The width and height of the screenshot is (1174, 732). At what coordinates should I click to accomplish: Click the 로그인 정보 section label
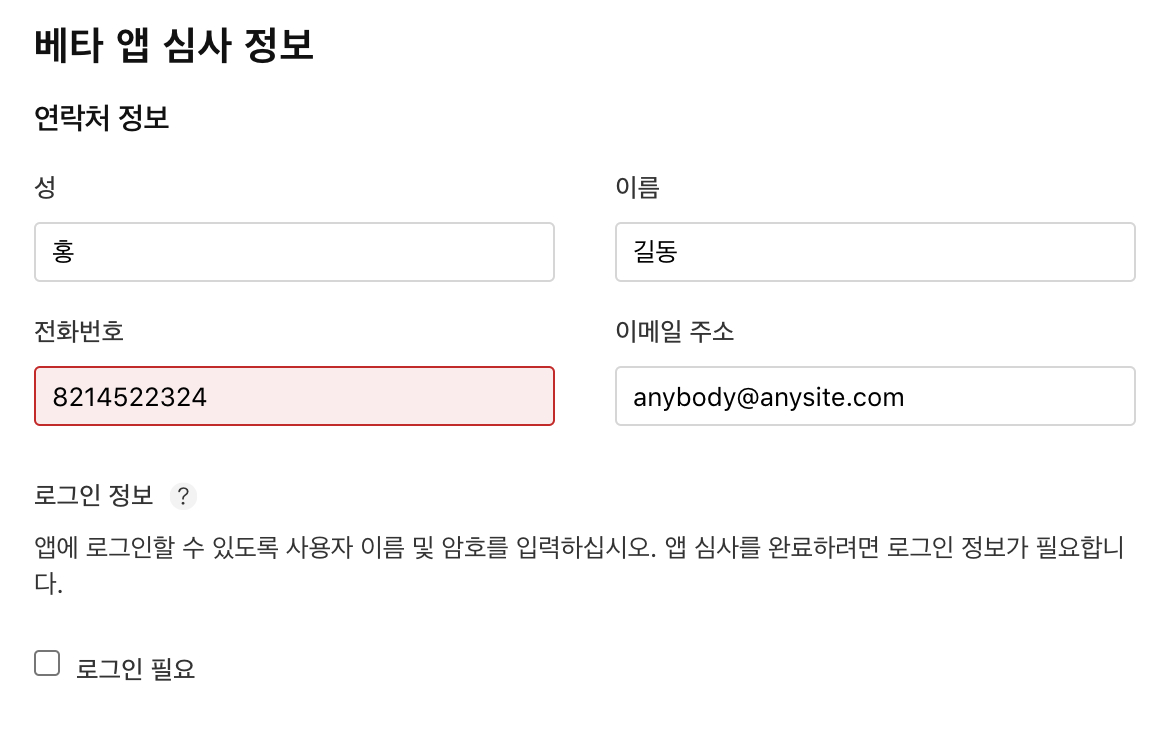coord(94,495)
